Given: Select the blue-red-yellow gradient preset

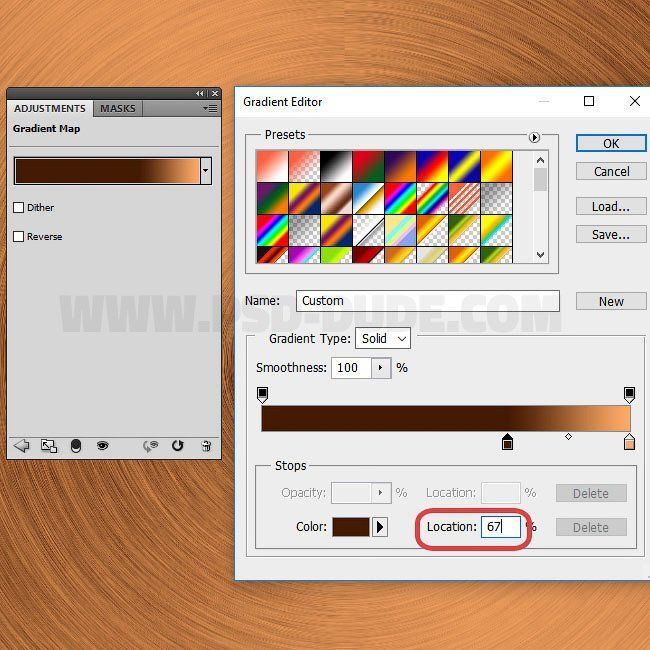Looking at the screenshot, I should coord(432,166).
